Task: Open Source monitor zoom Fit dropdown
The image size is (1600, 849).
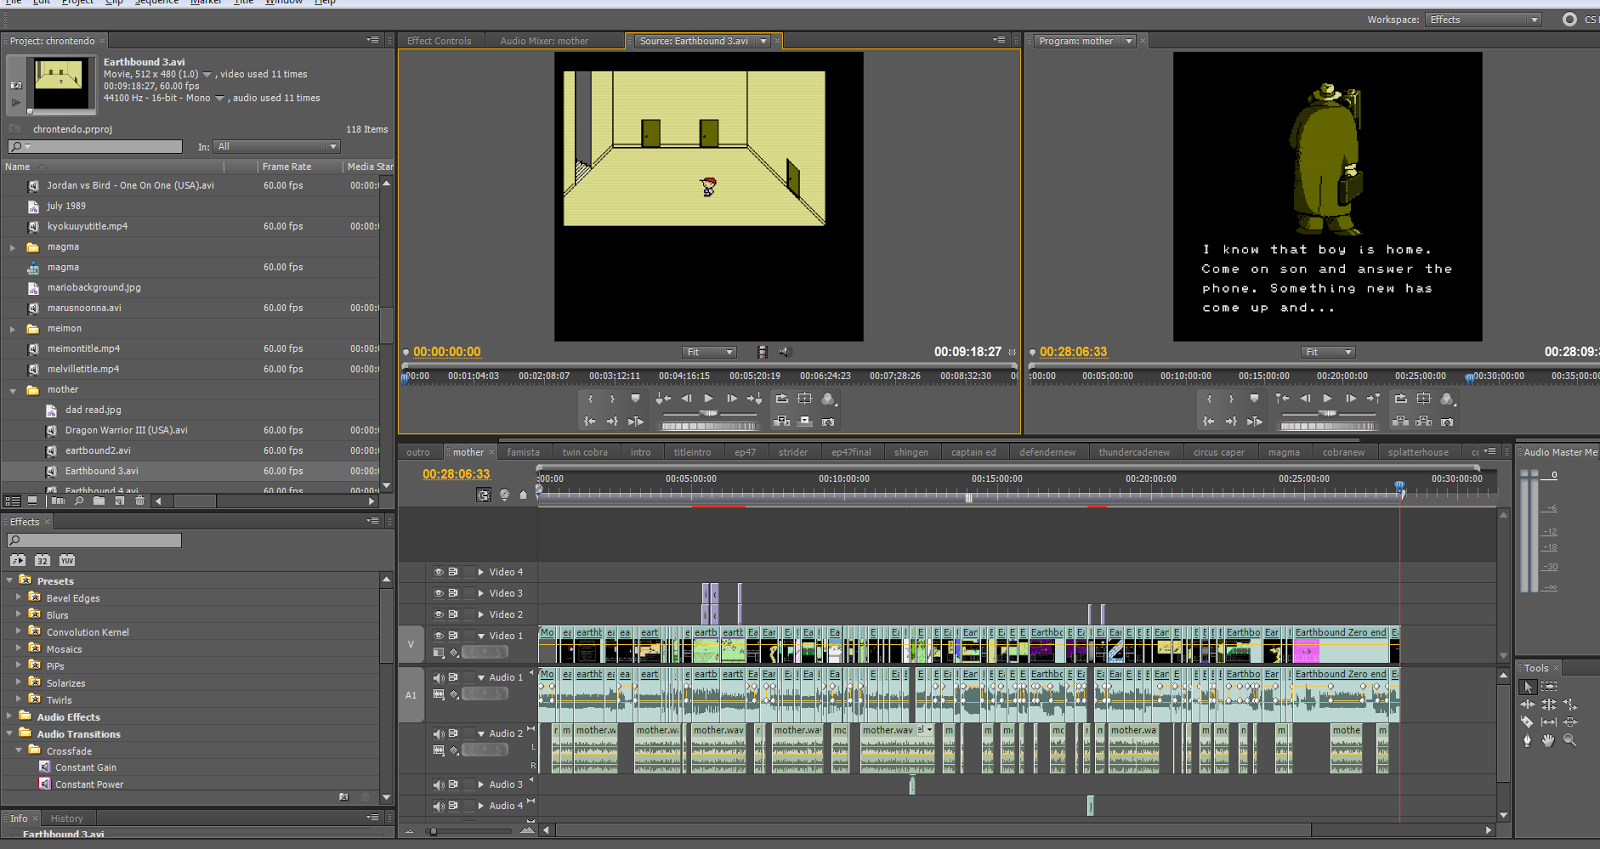Action: click(x=709, y=352)
